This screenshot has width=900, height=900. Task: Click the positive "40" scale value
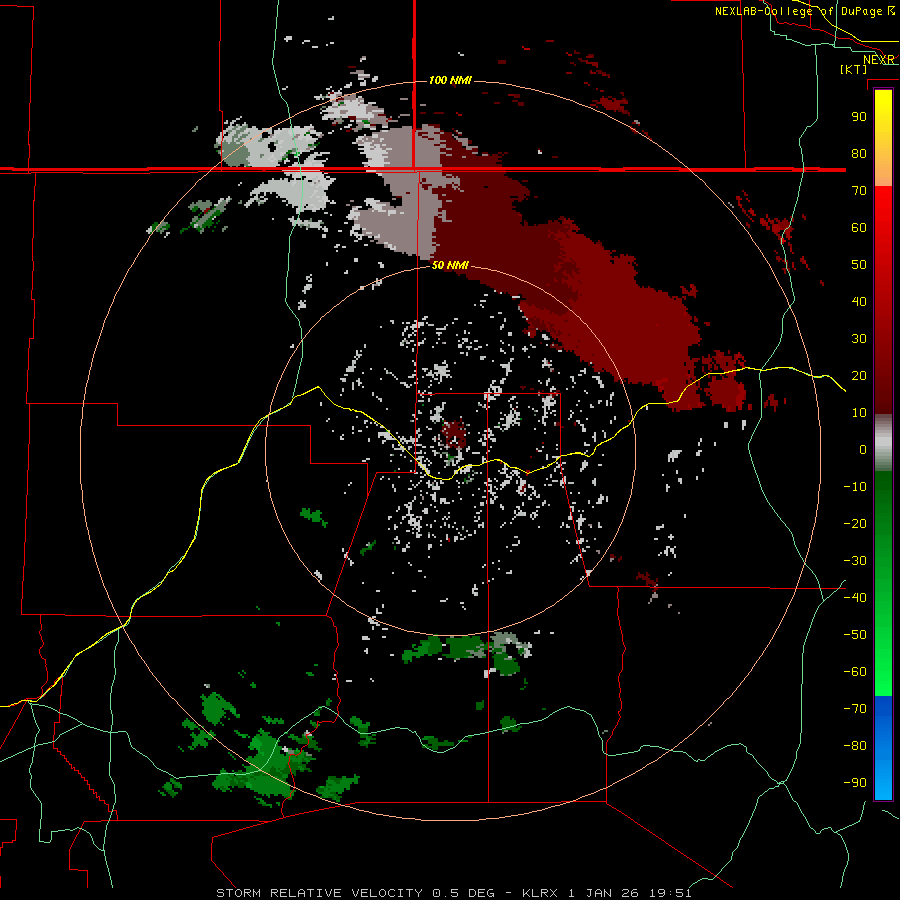coord(859,301)
